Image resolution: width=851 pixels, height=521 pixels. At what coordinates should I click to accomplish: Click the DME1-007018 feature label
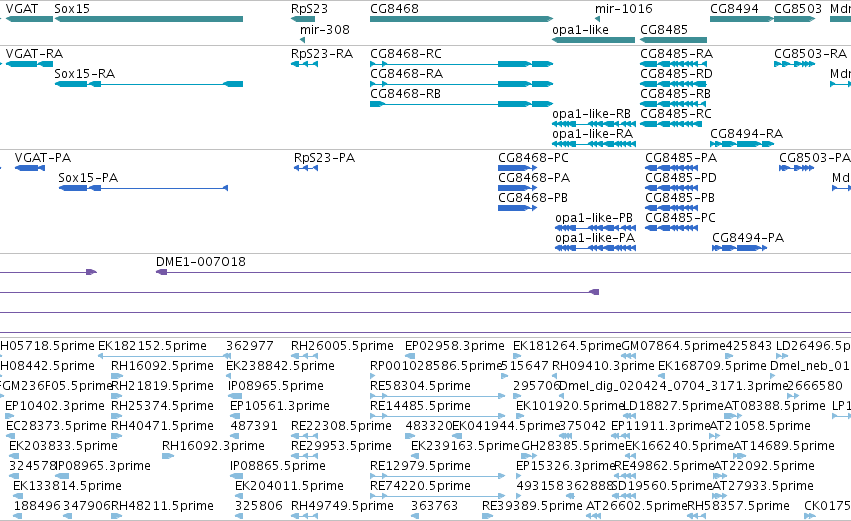point(201,262)
